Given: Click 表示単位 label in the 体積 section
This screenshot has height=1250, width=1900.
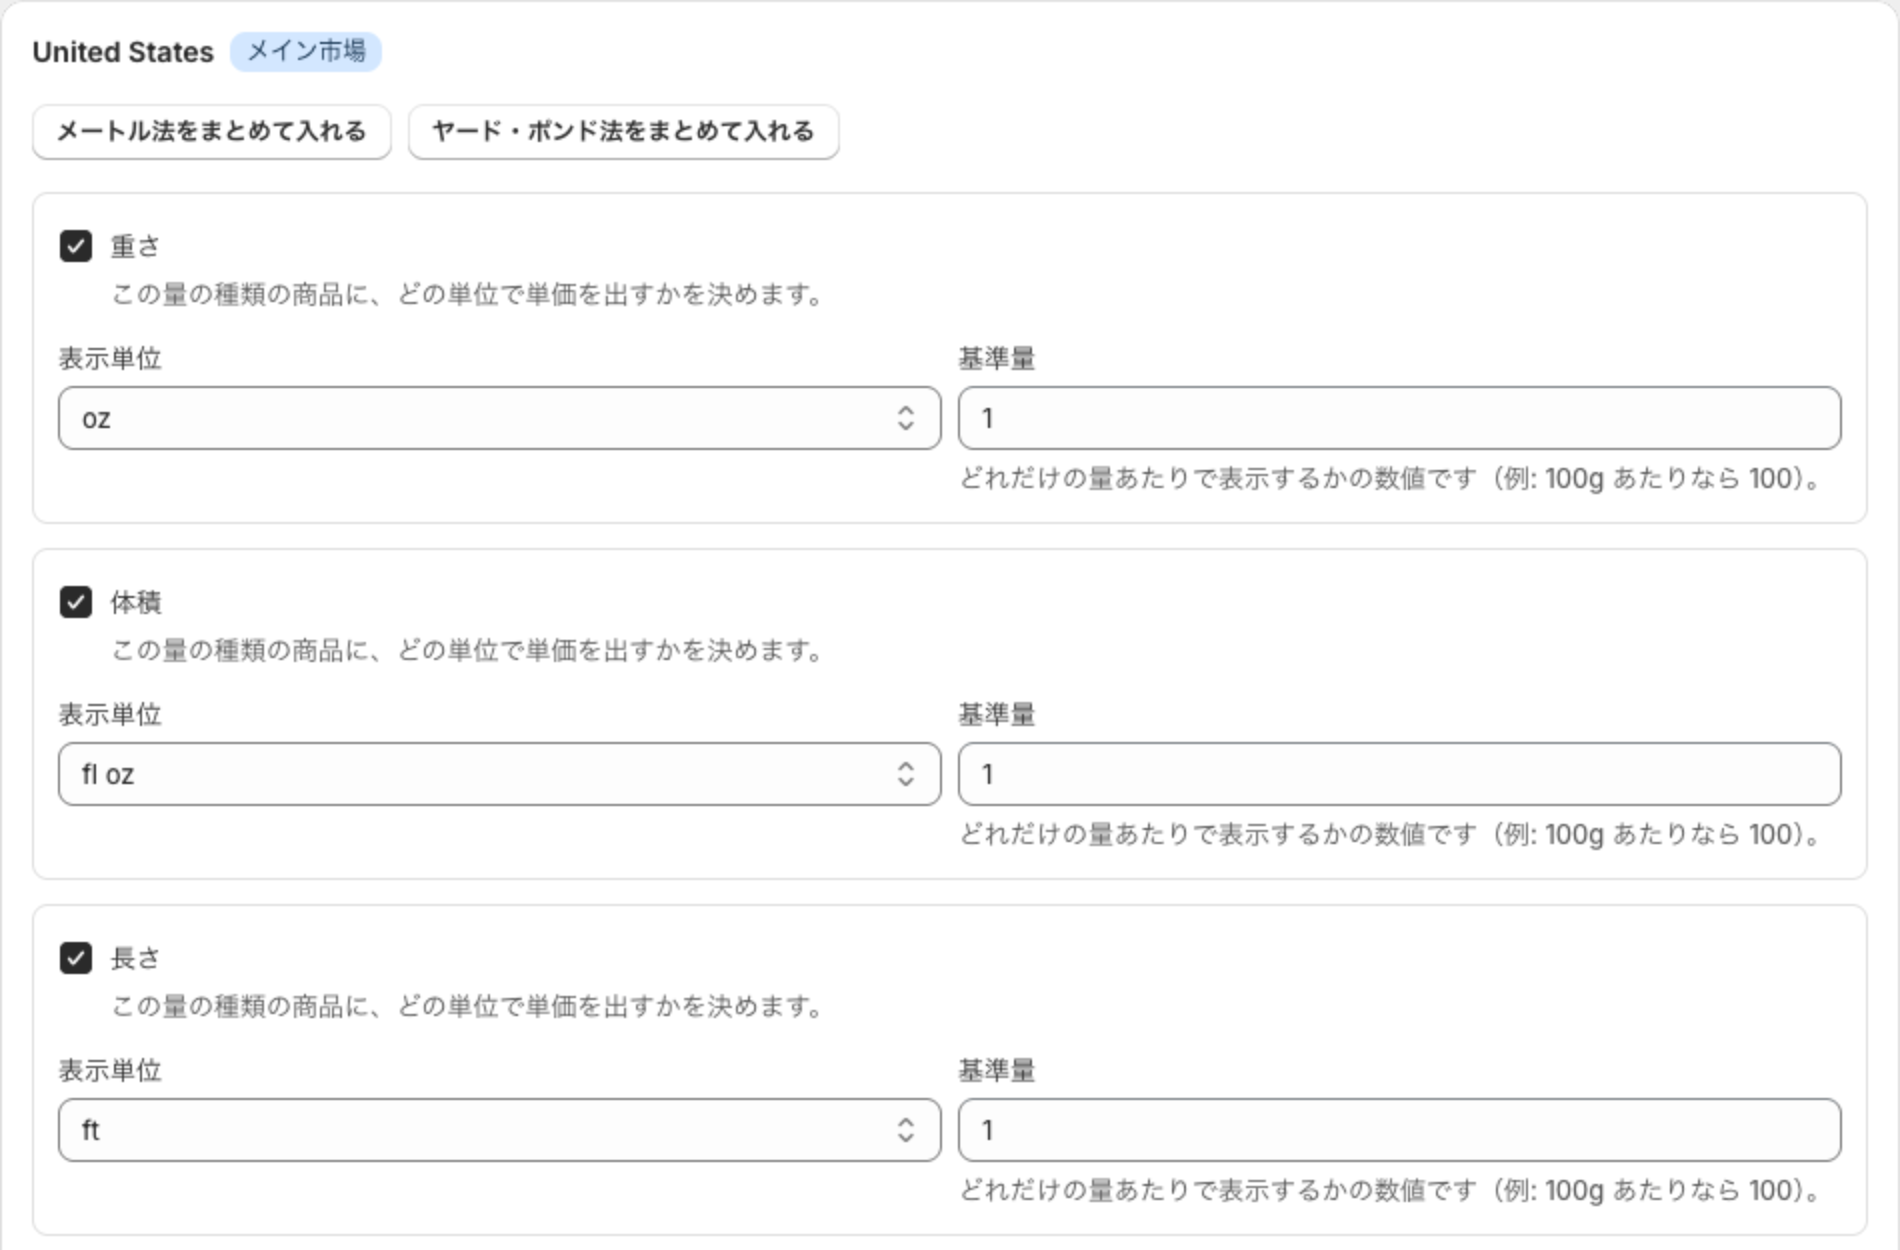Looking at the screenshot, I should coord(110,715).
